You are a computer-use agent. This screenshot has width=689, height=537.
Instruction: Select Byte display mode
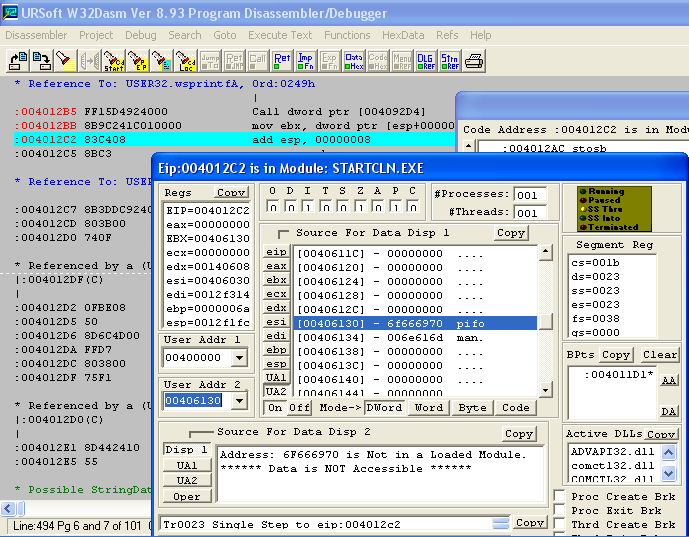[x=472, y=408]
